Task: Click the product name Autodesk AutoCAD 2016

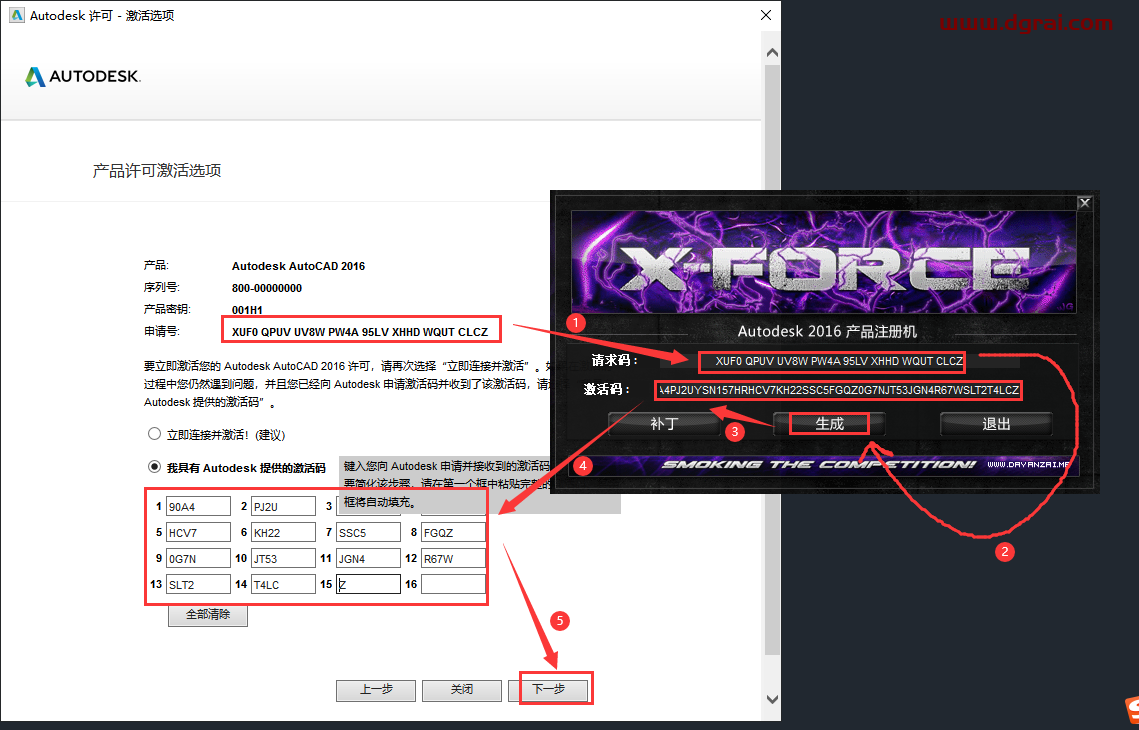Action: pyautogui.click(x=299, y=266)
